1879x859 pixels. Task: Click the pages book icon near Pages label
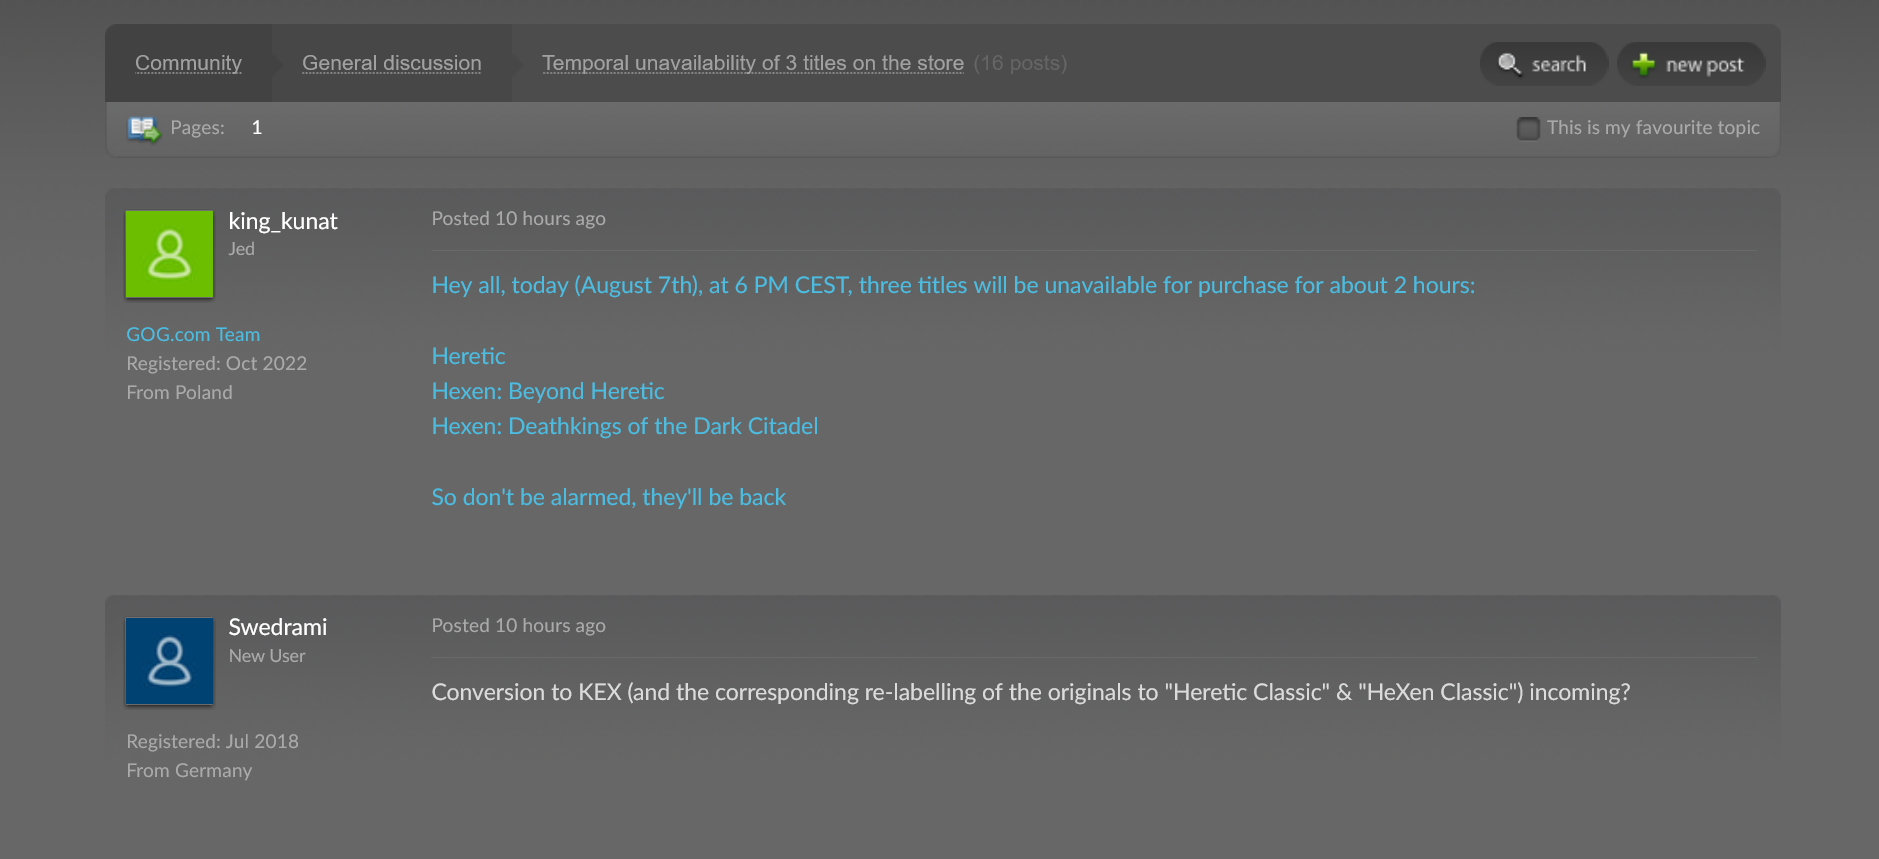[142, 127]
